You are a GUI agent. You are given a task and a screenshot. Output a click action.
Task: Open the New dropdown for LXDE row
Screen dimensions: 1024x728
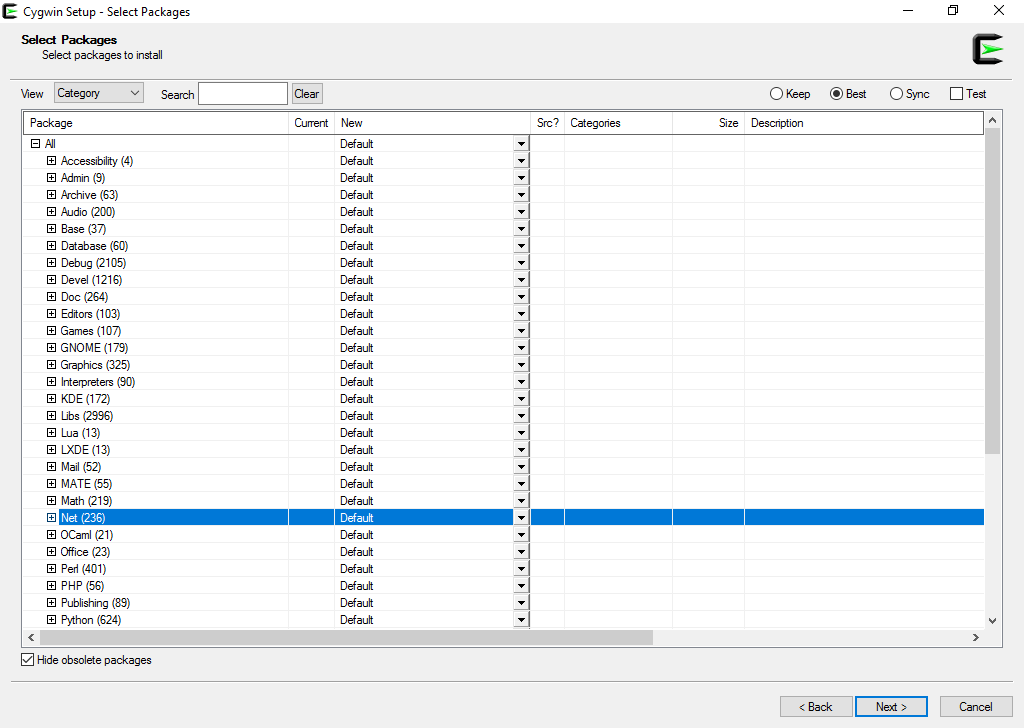click(x=521, y=450)
